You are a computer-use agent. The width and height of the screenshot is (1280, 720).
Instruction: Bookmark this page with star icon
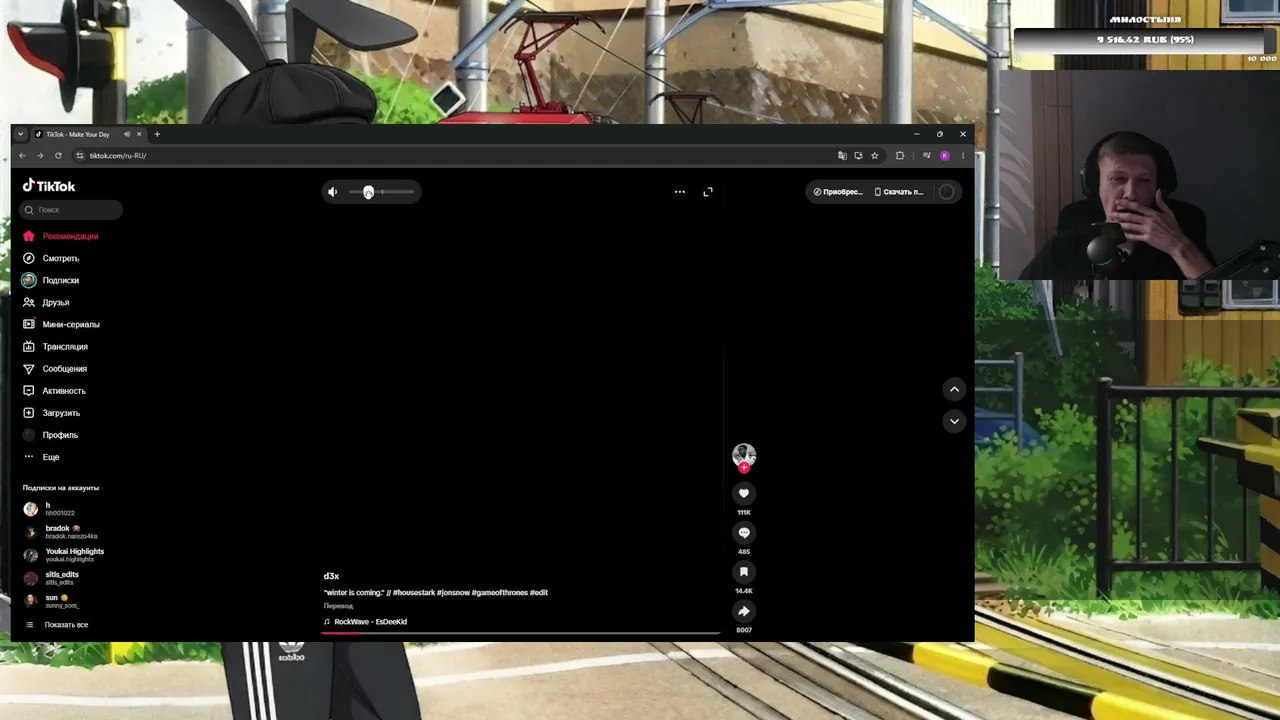tap(874, 156)
